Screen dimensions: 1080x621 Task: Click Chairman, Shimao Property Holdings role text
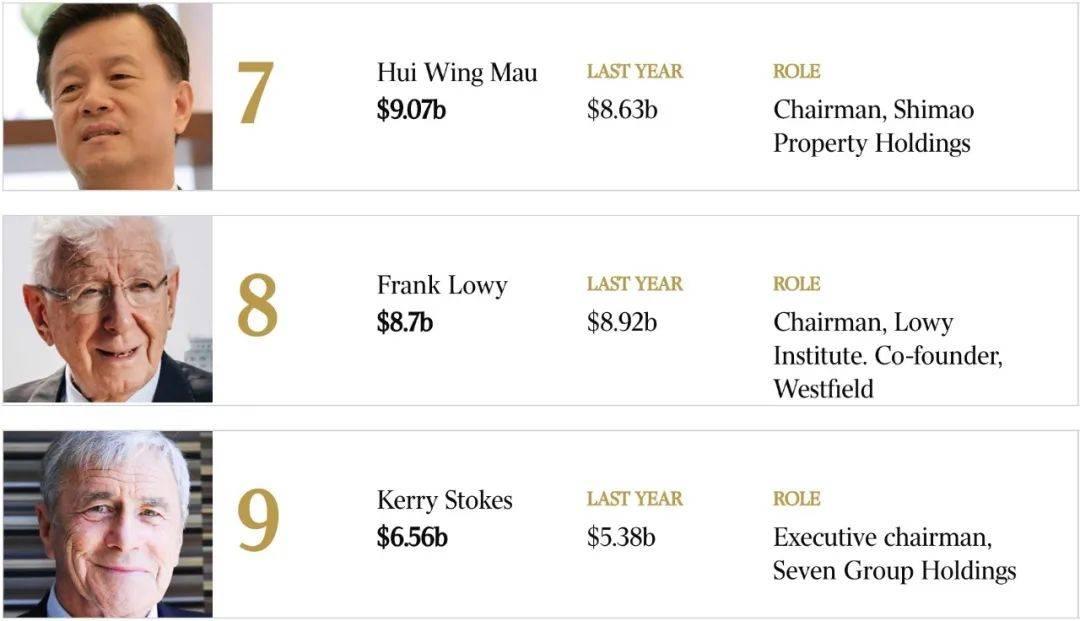[873, 127]
